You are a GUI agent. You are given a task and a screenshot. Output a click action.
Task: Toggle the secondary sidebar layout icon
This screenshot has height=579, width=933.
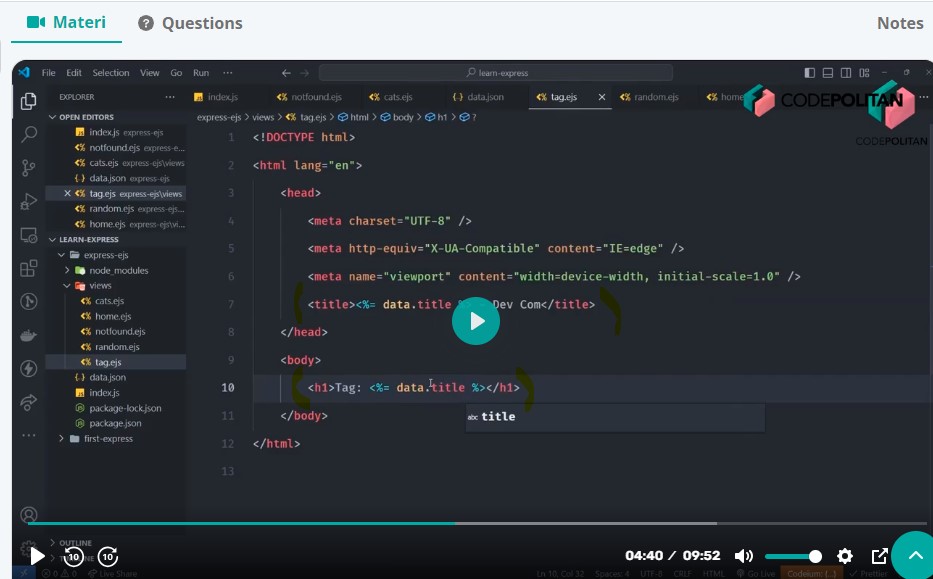click(x=846, y=73)
